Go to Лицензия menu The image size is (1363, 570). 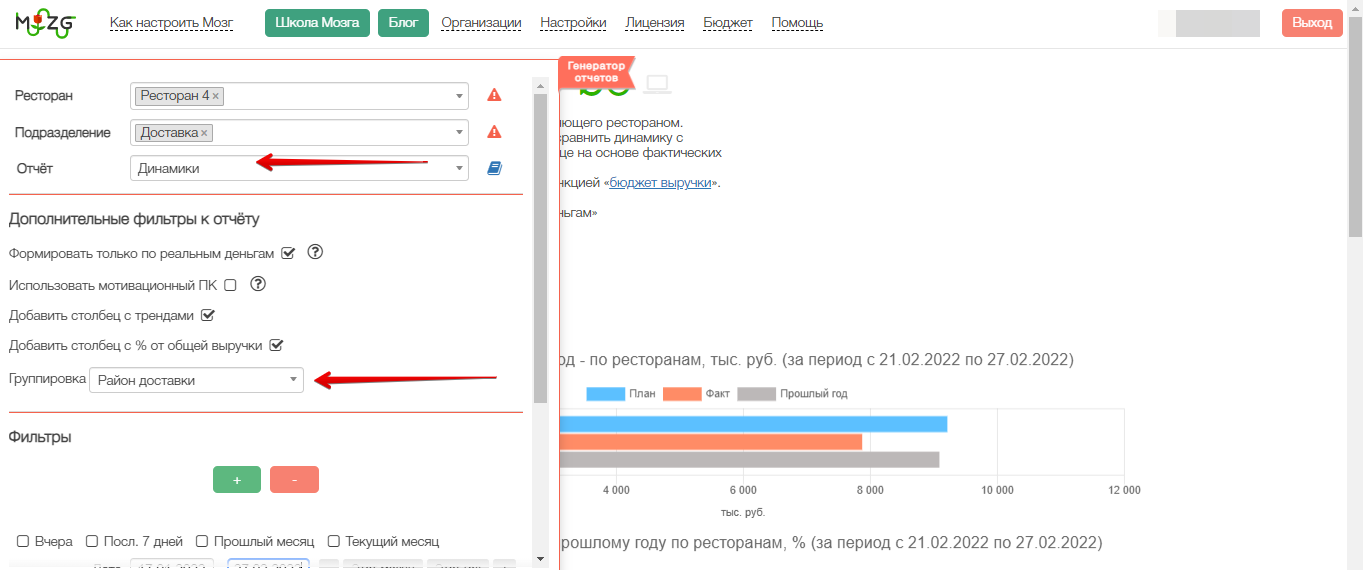pos(655,23)
